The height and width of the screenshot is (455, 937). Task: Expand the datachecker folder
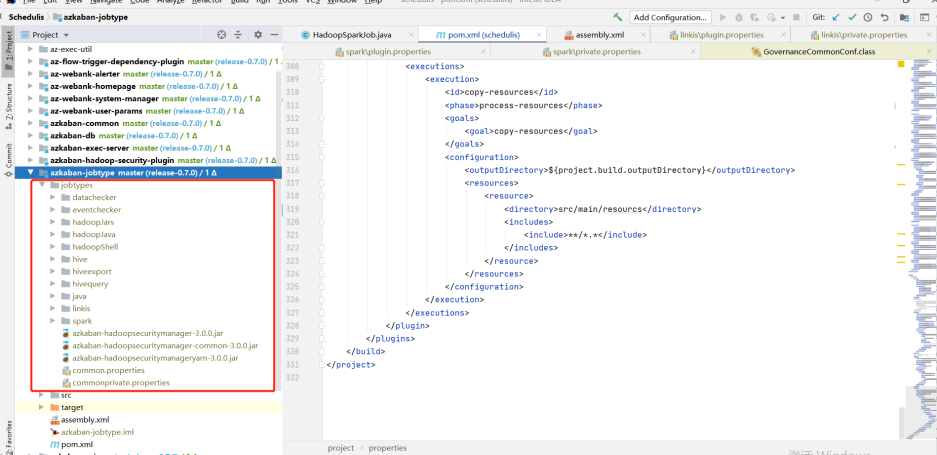(53, 198)
